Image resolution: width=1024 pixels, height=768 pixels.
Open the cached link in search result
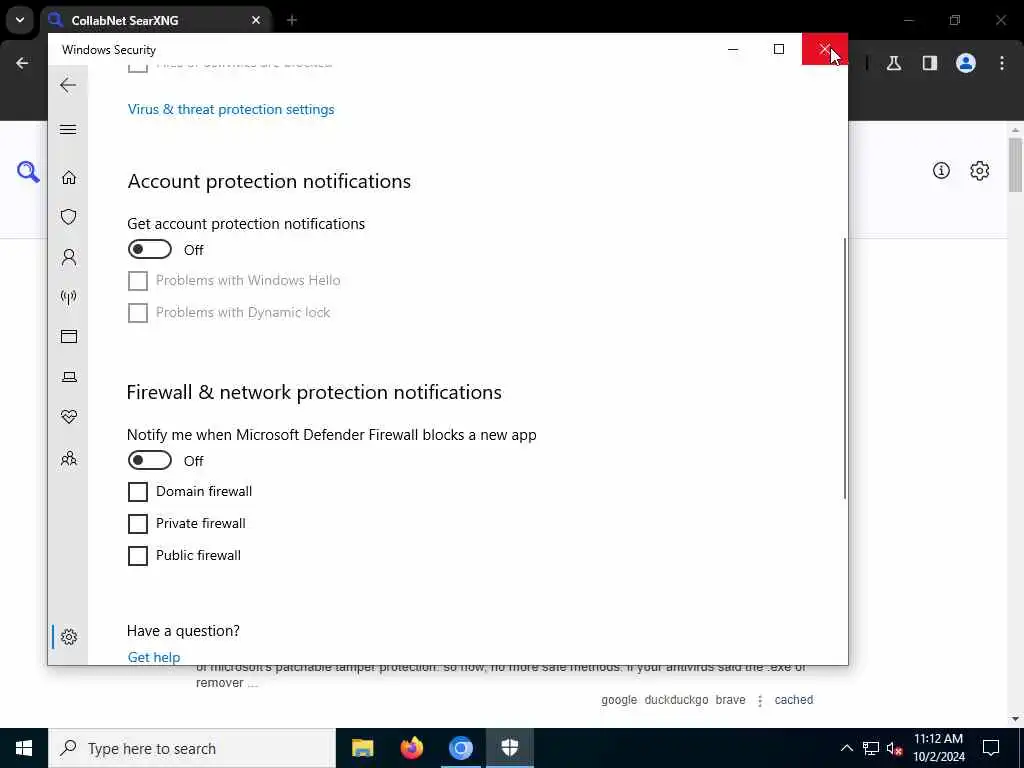point(793,699)
